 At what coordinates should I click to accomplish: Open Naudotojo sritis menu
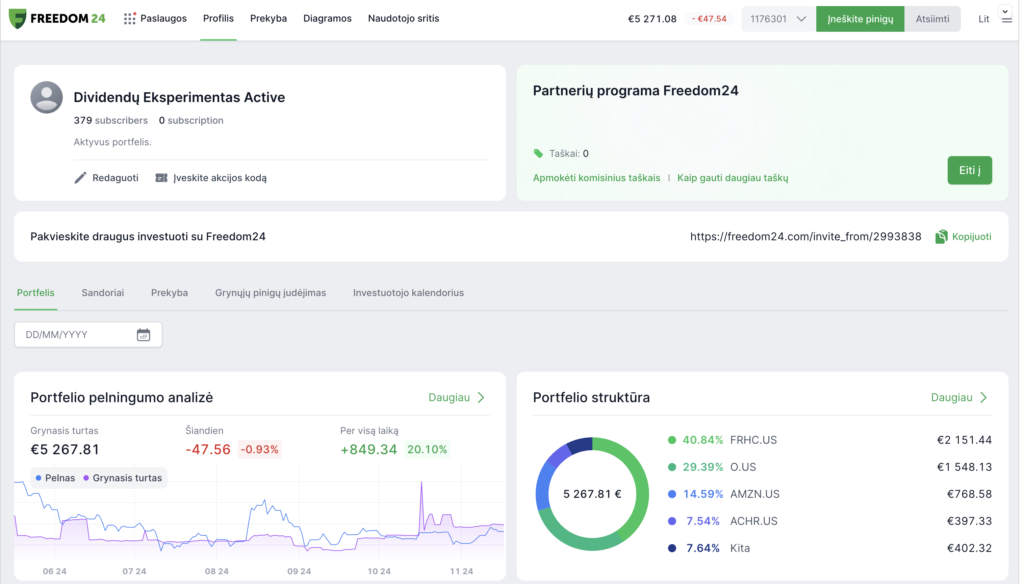click(404, 18)
